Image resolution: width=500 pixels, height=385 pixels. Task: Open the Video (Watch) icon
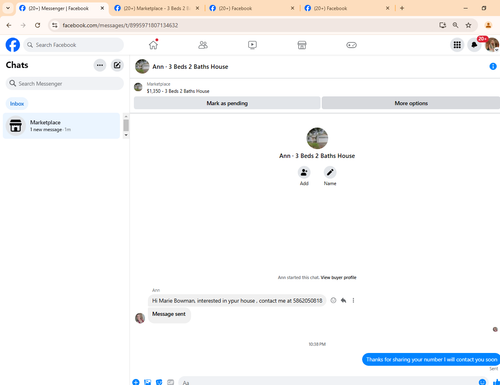point(252,45)
